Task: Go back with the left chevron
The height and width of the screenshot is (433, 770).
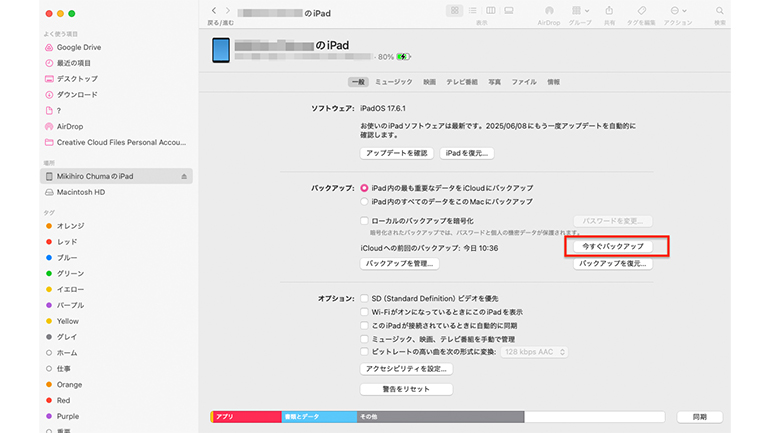Action: (214, 10)
